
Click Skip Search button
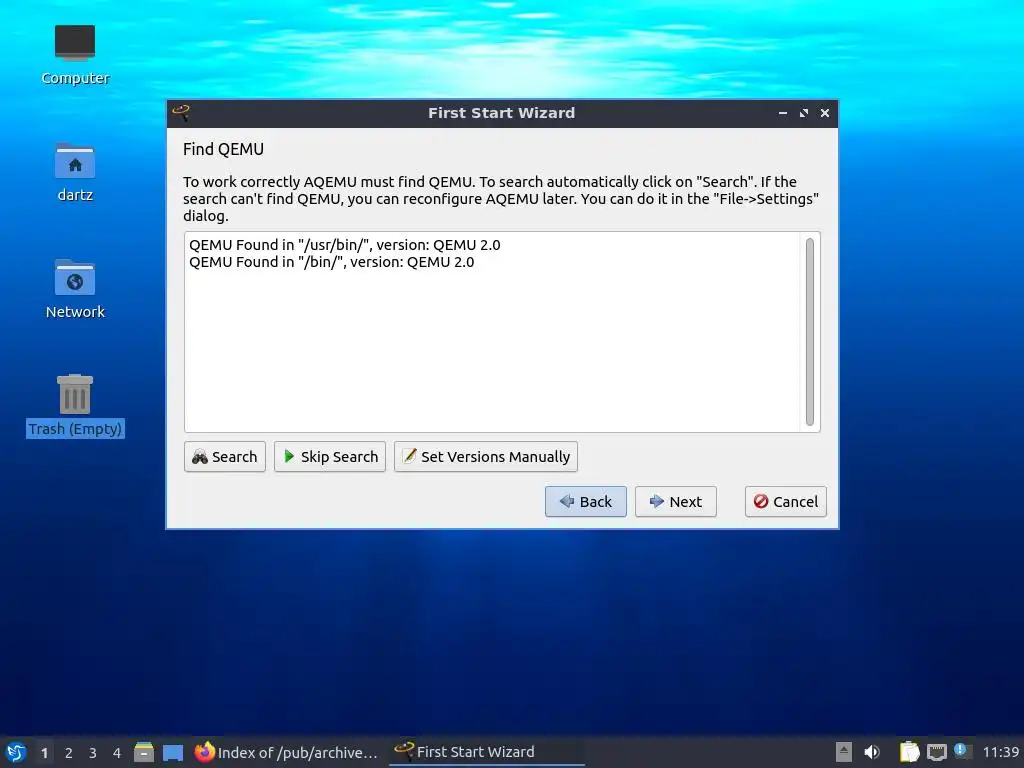(x=330, y=456)
